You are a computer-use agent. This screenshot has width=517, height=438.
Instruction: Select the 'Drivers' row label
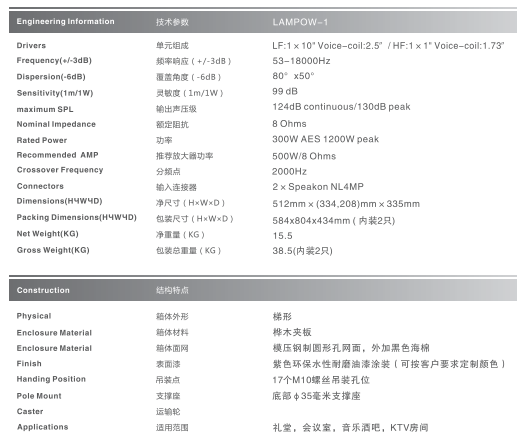coord(31,45)
